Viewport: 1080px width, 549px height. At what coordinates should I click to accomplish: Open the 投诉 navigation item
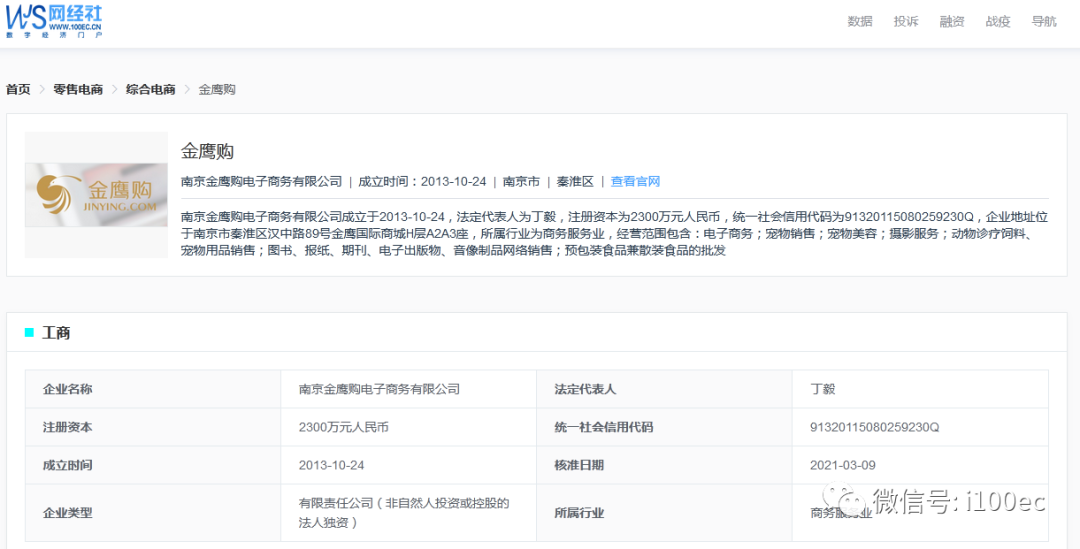pos(906,21)
